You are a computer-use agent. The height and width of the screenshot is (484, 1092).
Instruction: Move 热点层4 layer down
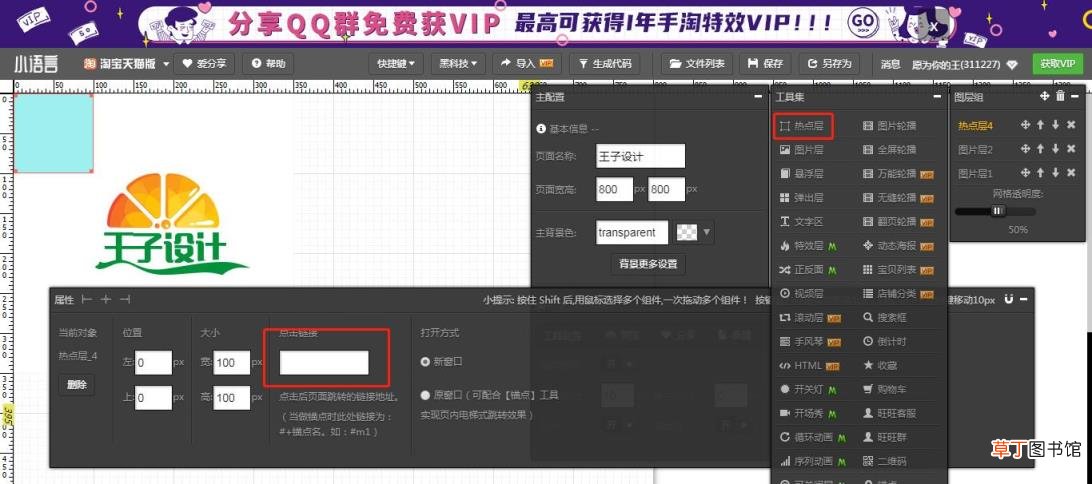click(1055, 125)
